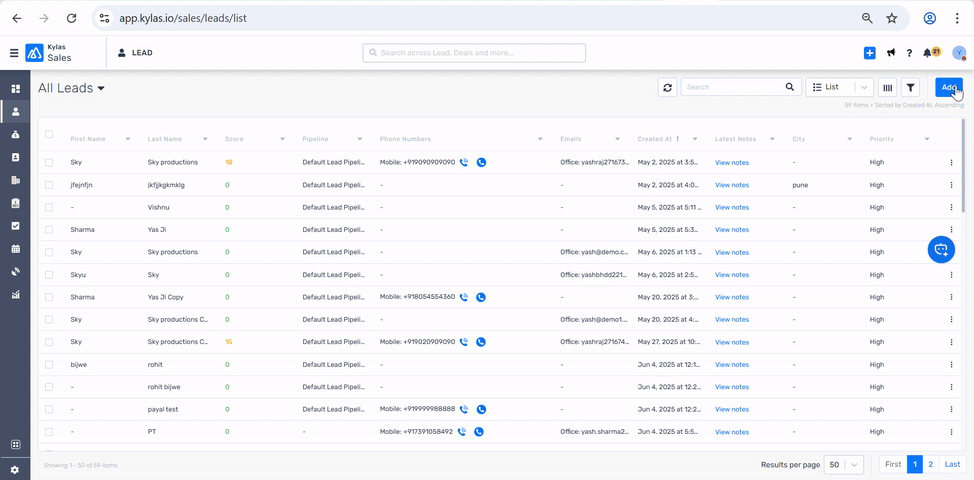Open the filter funnel icon
Screen dimensions: 974x480
point(910,88)
